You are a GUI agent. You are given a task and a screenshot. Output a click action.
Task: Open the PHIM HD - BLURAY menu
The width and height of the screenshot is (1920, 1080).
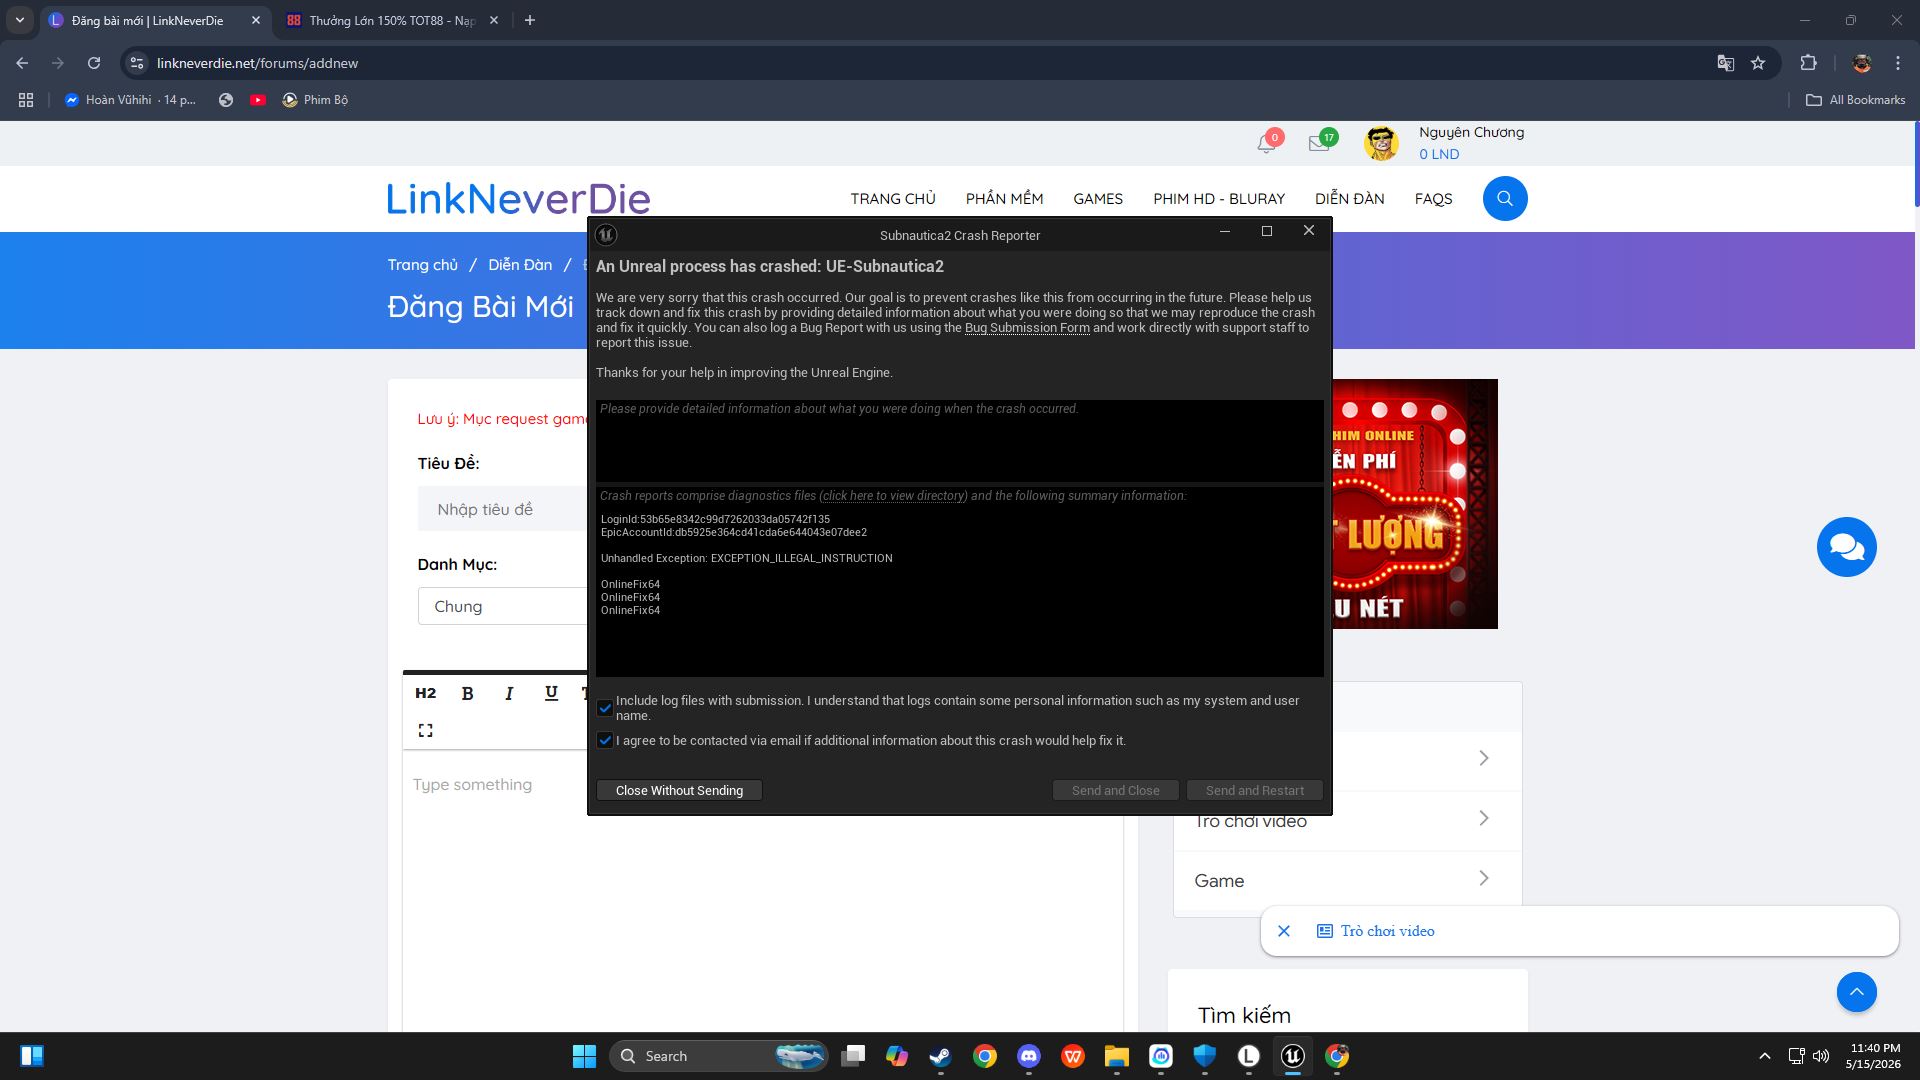point(1219,199)
